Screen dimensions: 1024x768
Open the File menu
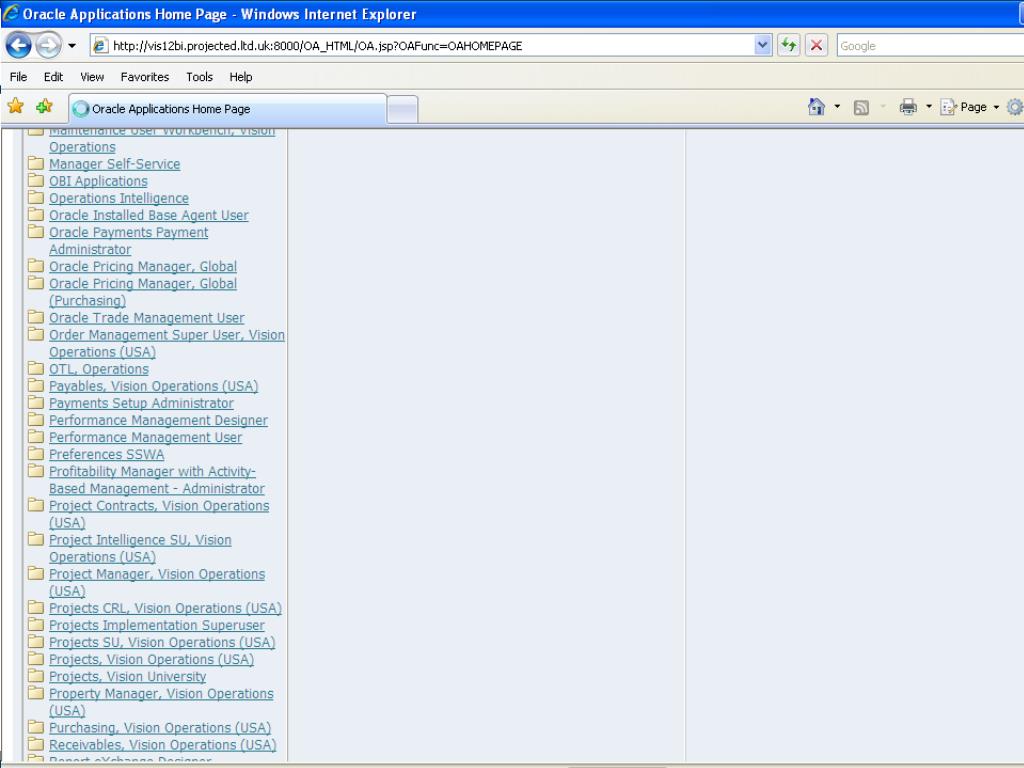coord(18,77)
